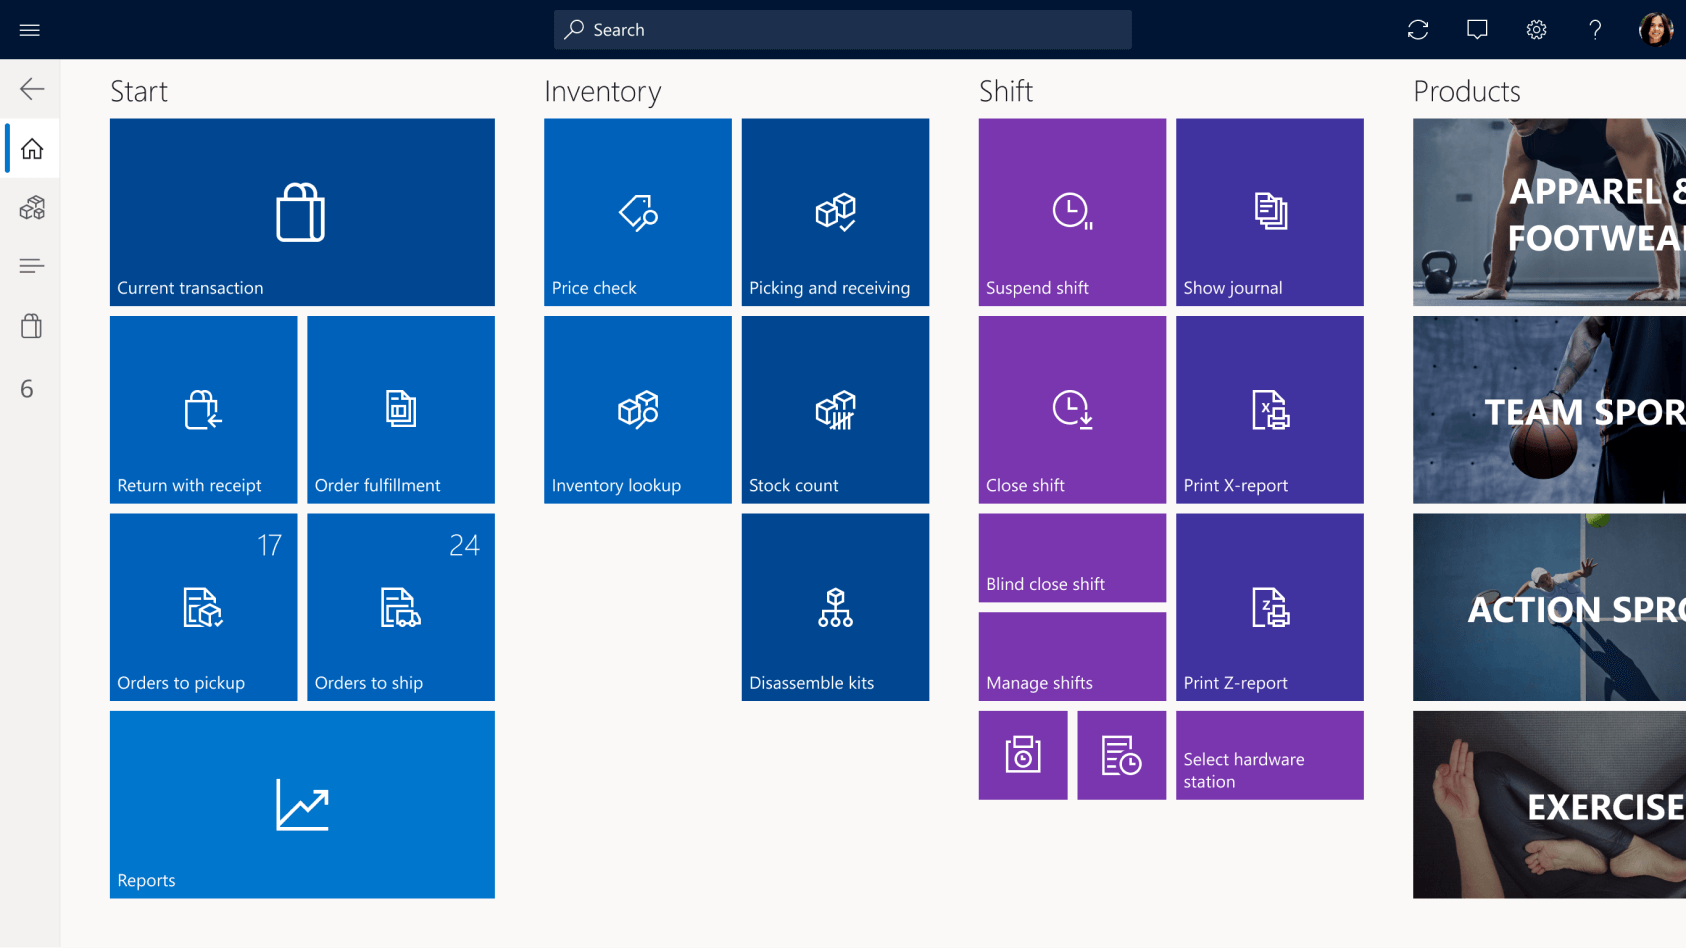Click the help question mark icon
The image size is (1686, 948).
coord(1595,30)
